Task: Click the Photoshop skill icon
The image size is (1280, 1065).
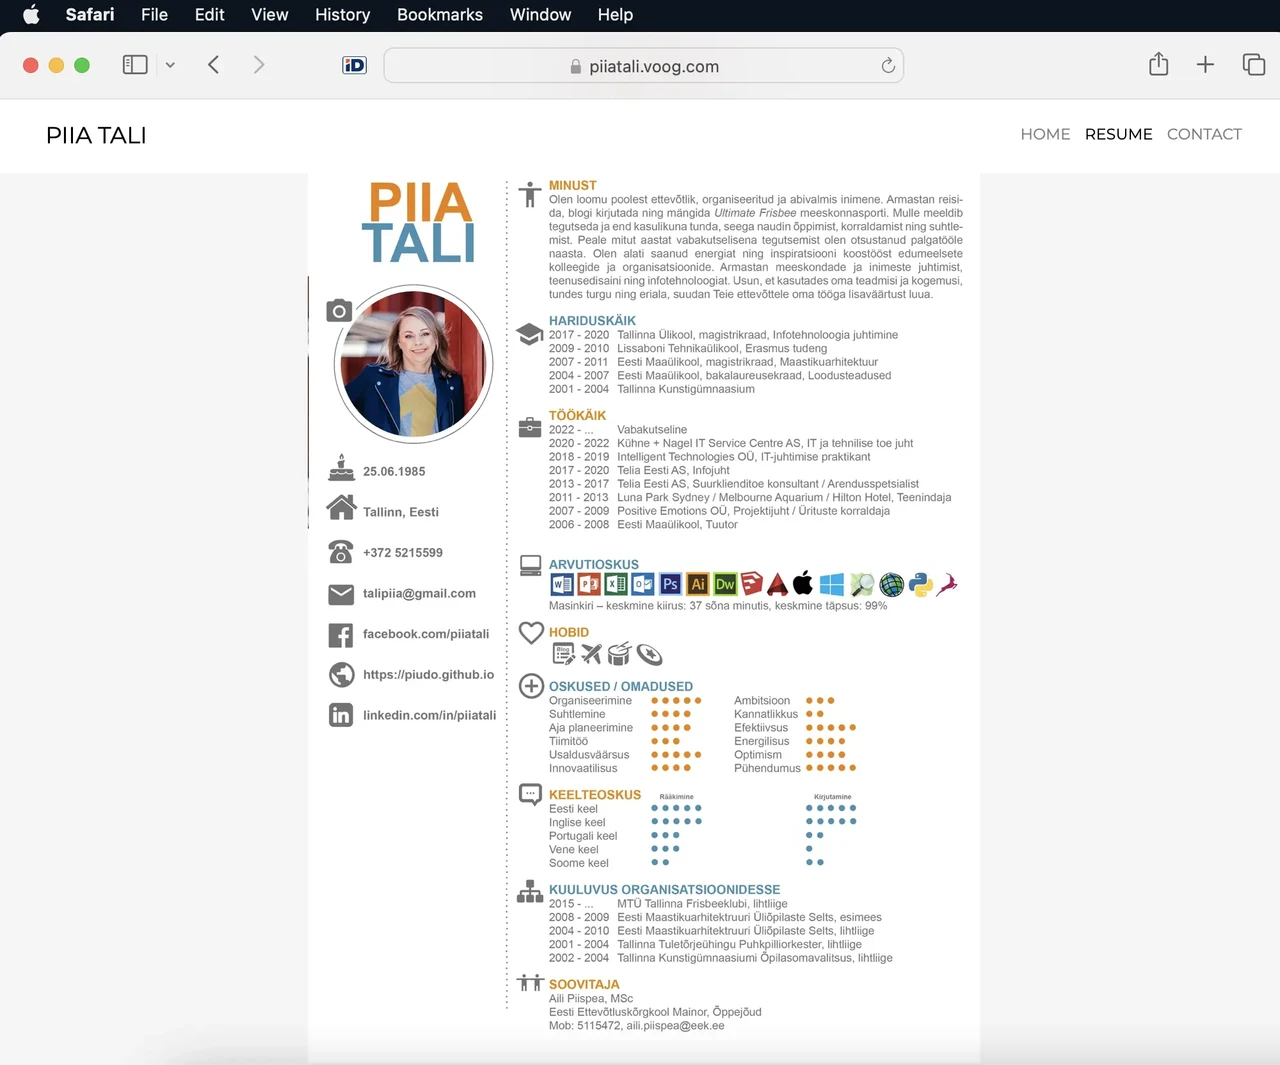Action: point(670,585)
